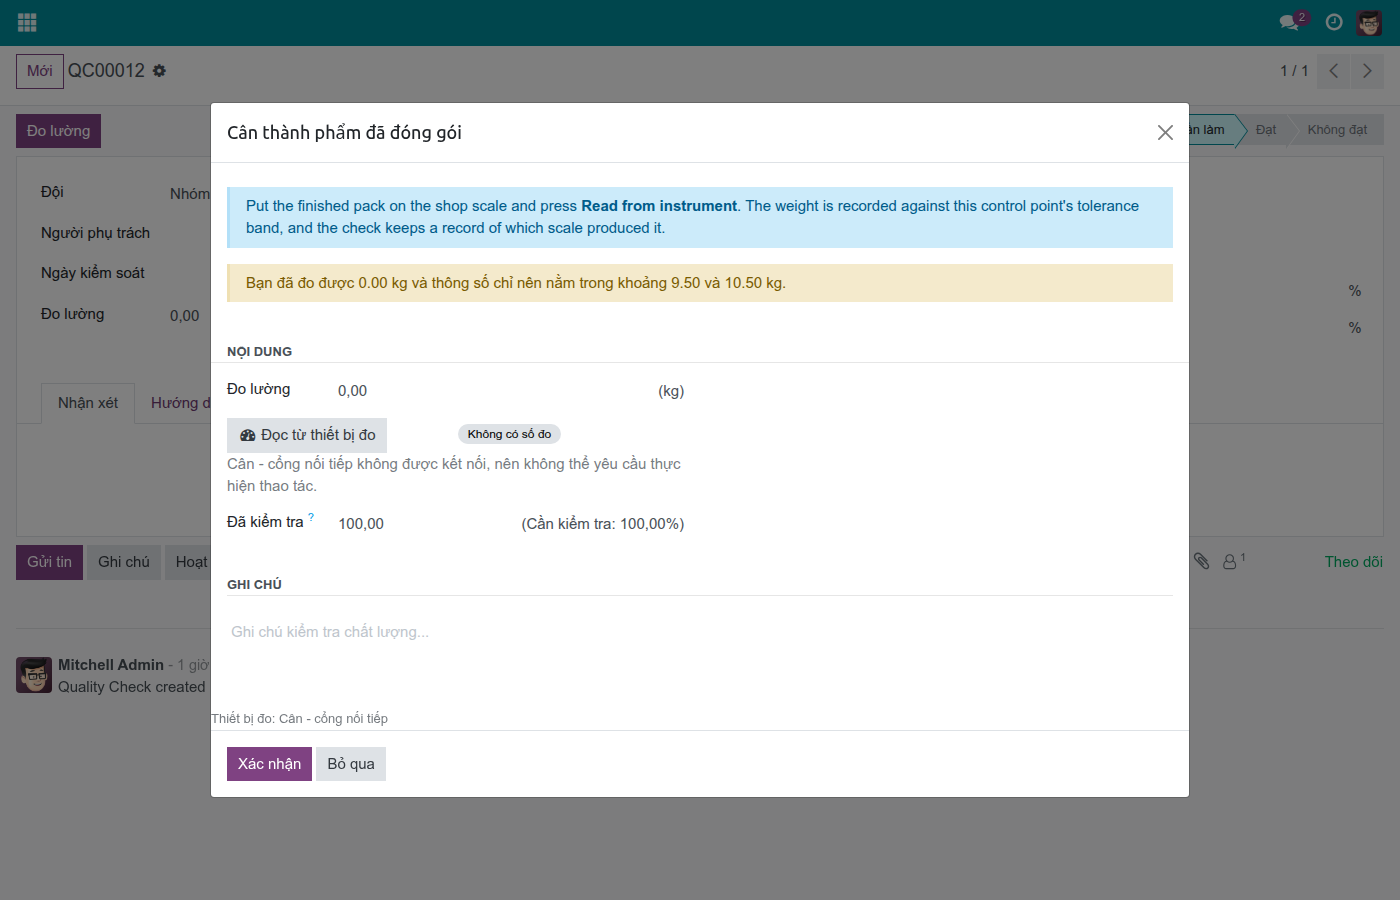Screen dimensions: 1400x900
Task: Click the pager counter 1 / 1
Action: tap(1294, 71)
